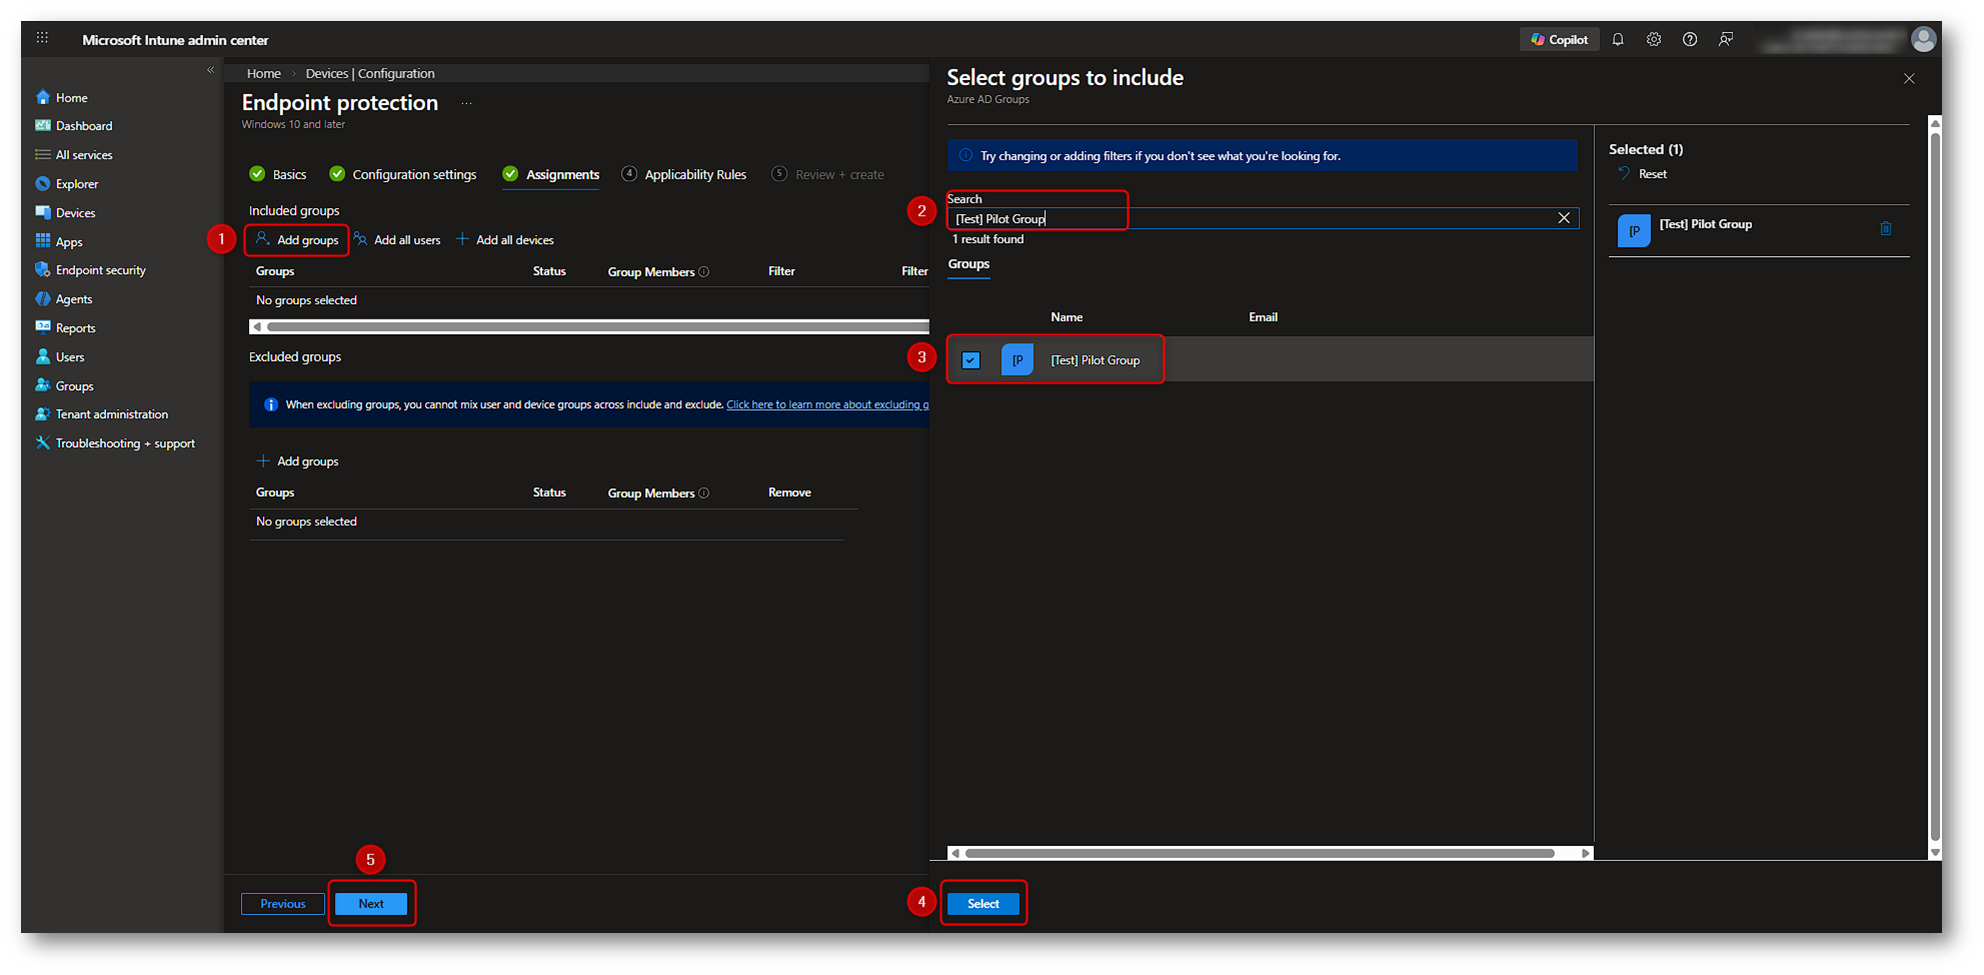Open Copilot from the top bar
Viewport: 1984px width, 975px height.
click(x=1559, y=40)
